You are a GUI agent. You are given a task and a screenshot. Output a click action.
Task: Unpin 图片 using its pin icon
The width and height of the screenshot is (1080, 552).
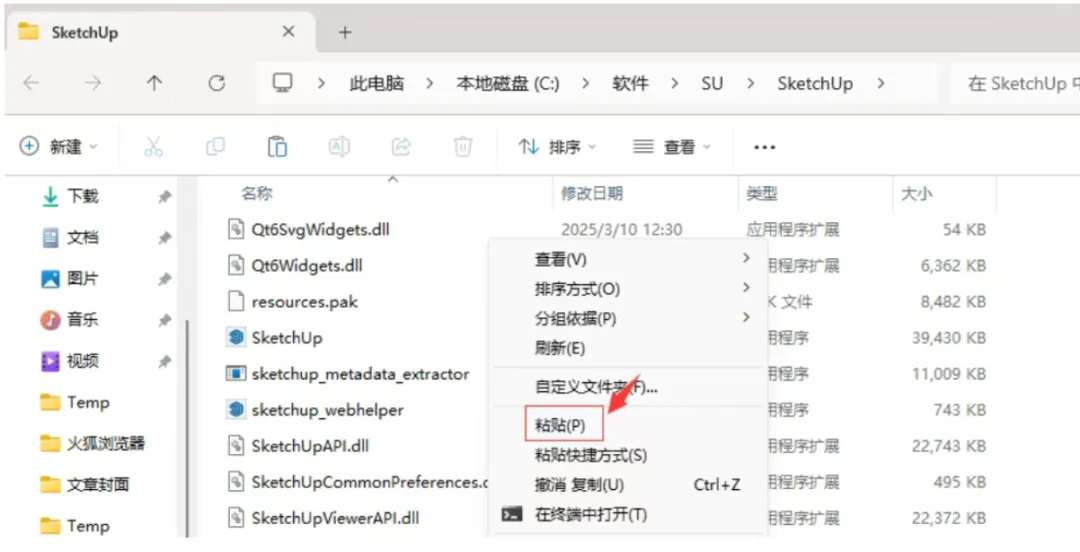[165, 279]
